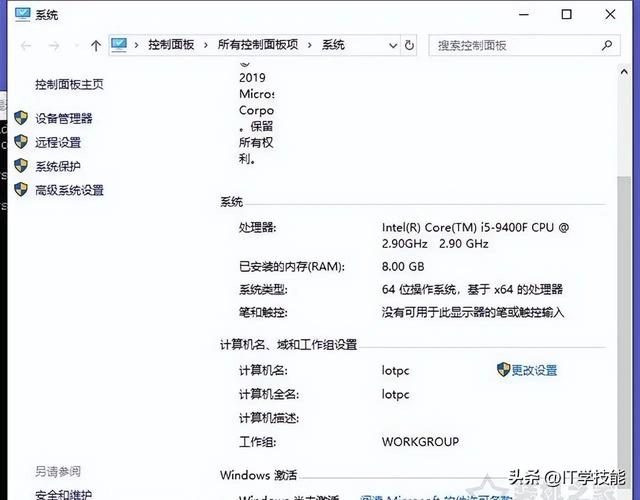This screenshot has height=500, width=640.
Task: Click the 没有可用于此显示器的笔或触控输入 text
Action: click(473, 313)
